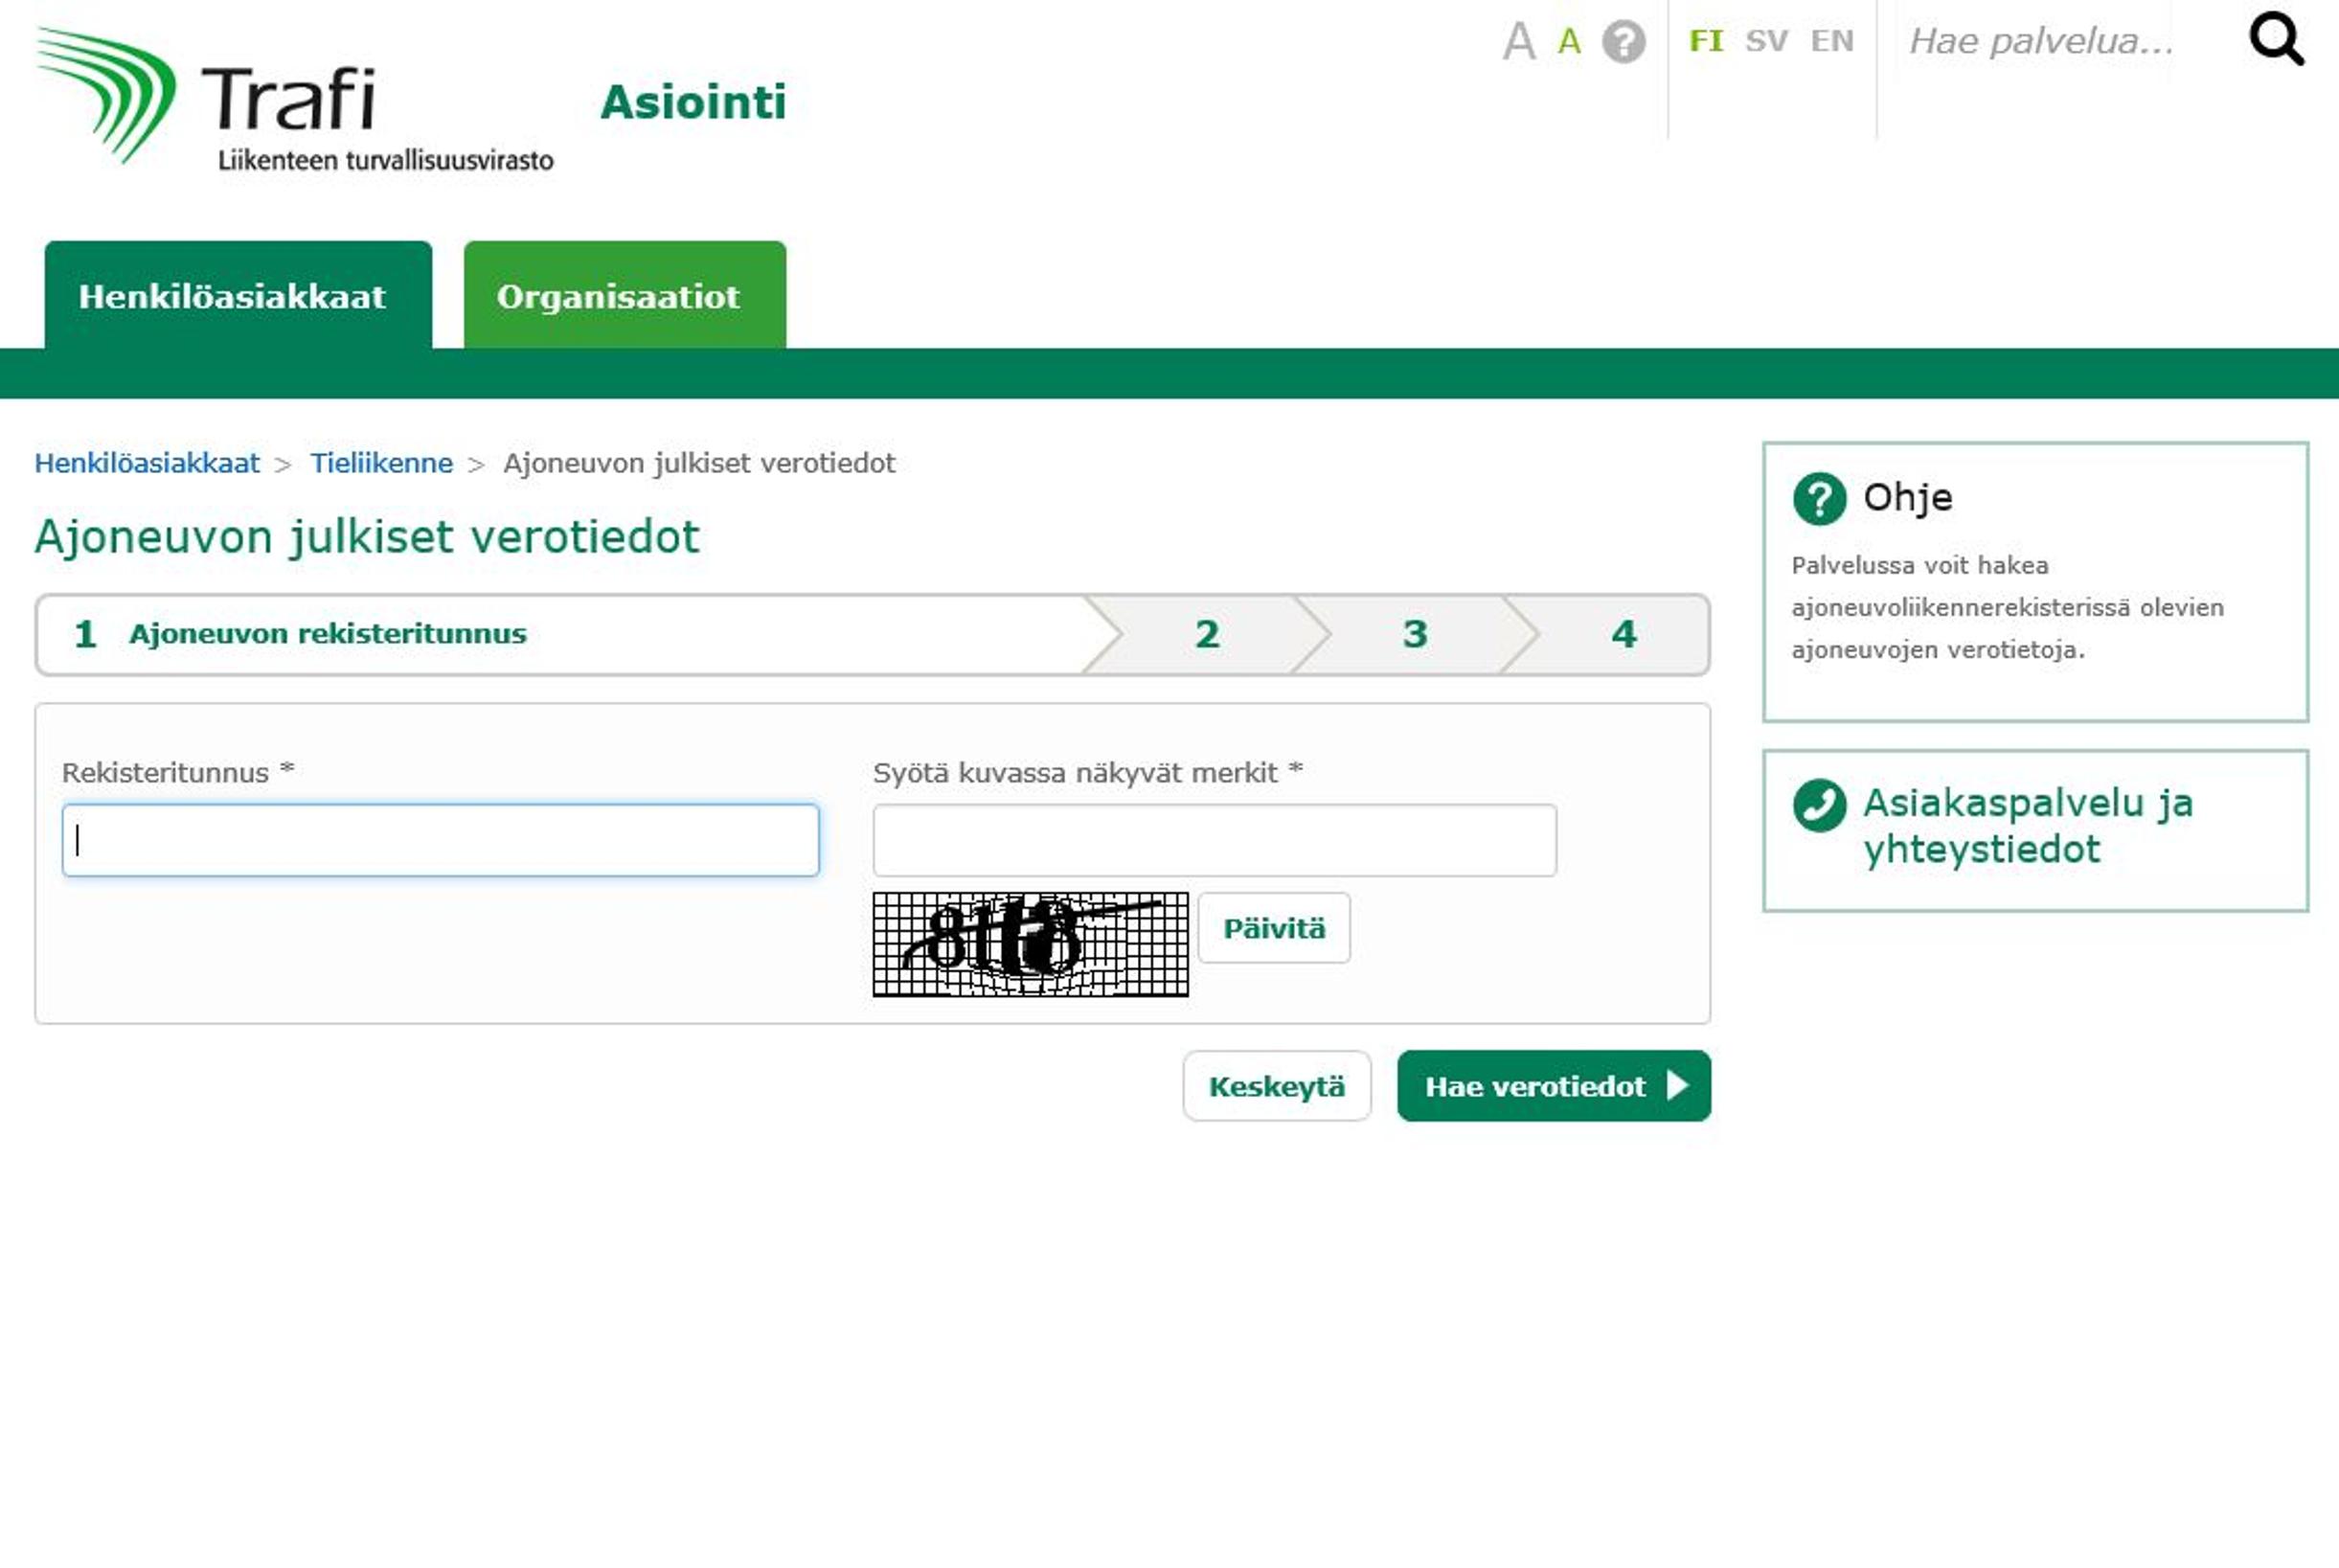The width and height of the screenshot is (2339, 1568).
Task: Focus the Rekisteritunnus input field
Action: (440, 840)
